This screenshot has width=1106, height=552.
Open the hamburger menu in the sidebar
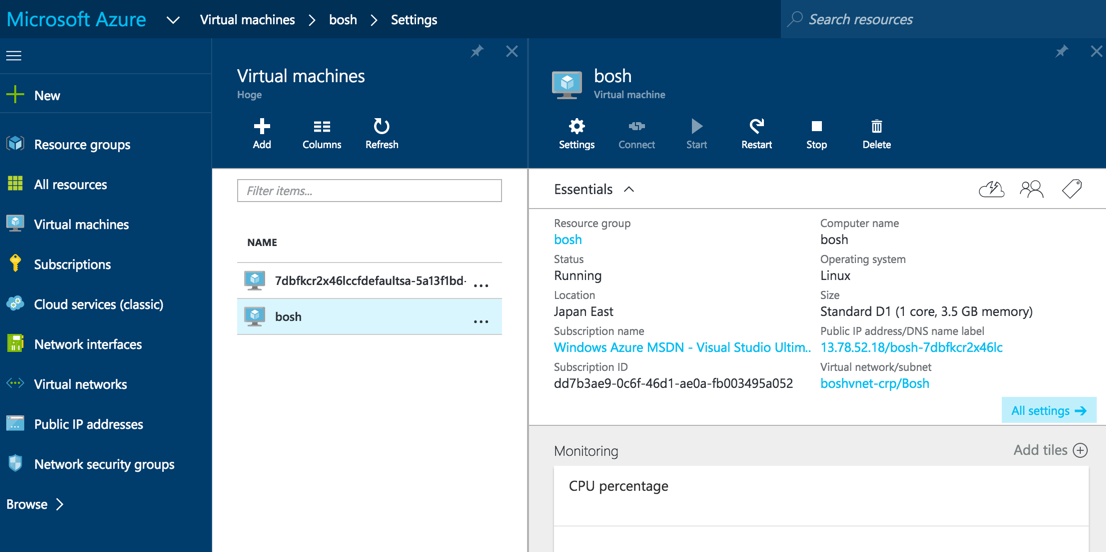point(13,56)
